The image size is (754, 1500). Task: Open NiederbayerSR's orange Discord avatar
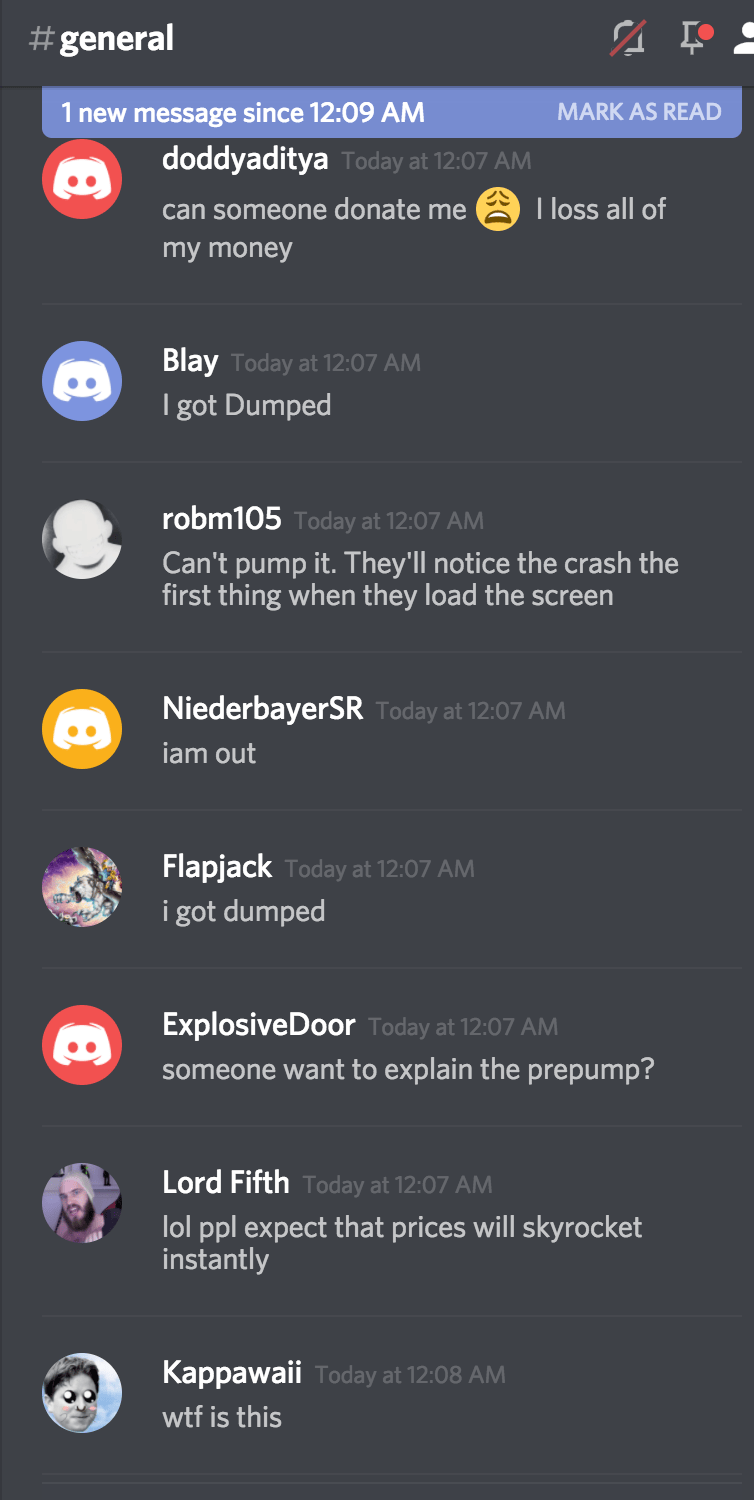click(x=82, y=729)
